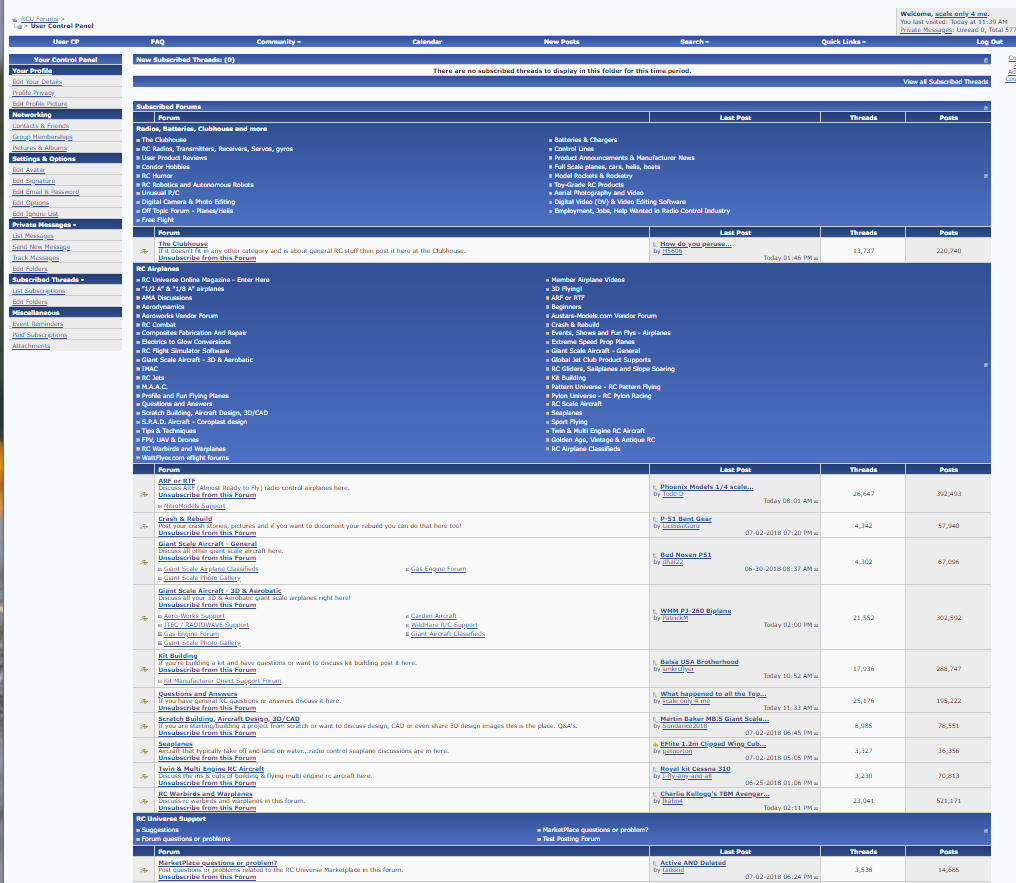Click the forum status icon beside Crash & Rebuild

click(144, 526)
